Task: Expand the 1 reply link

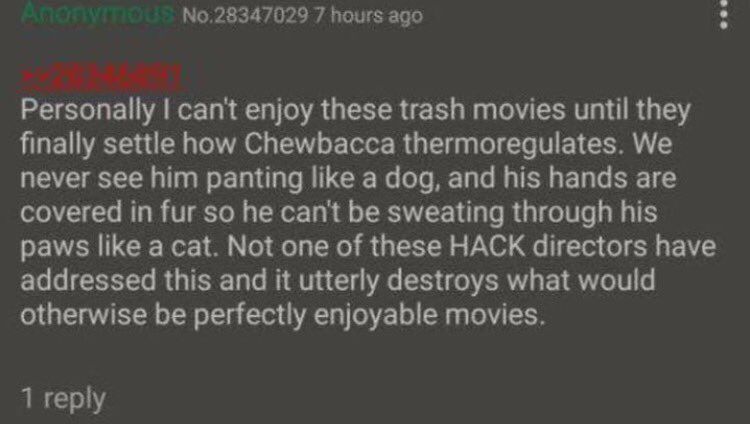Action: coord(63,398)
